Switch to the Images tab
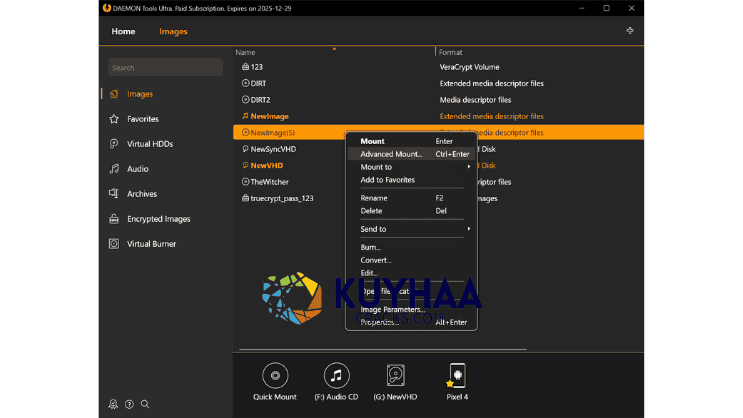Image resolution: width=743 pixels, height=418 pixels. click(173, 31)
